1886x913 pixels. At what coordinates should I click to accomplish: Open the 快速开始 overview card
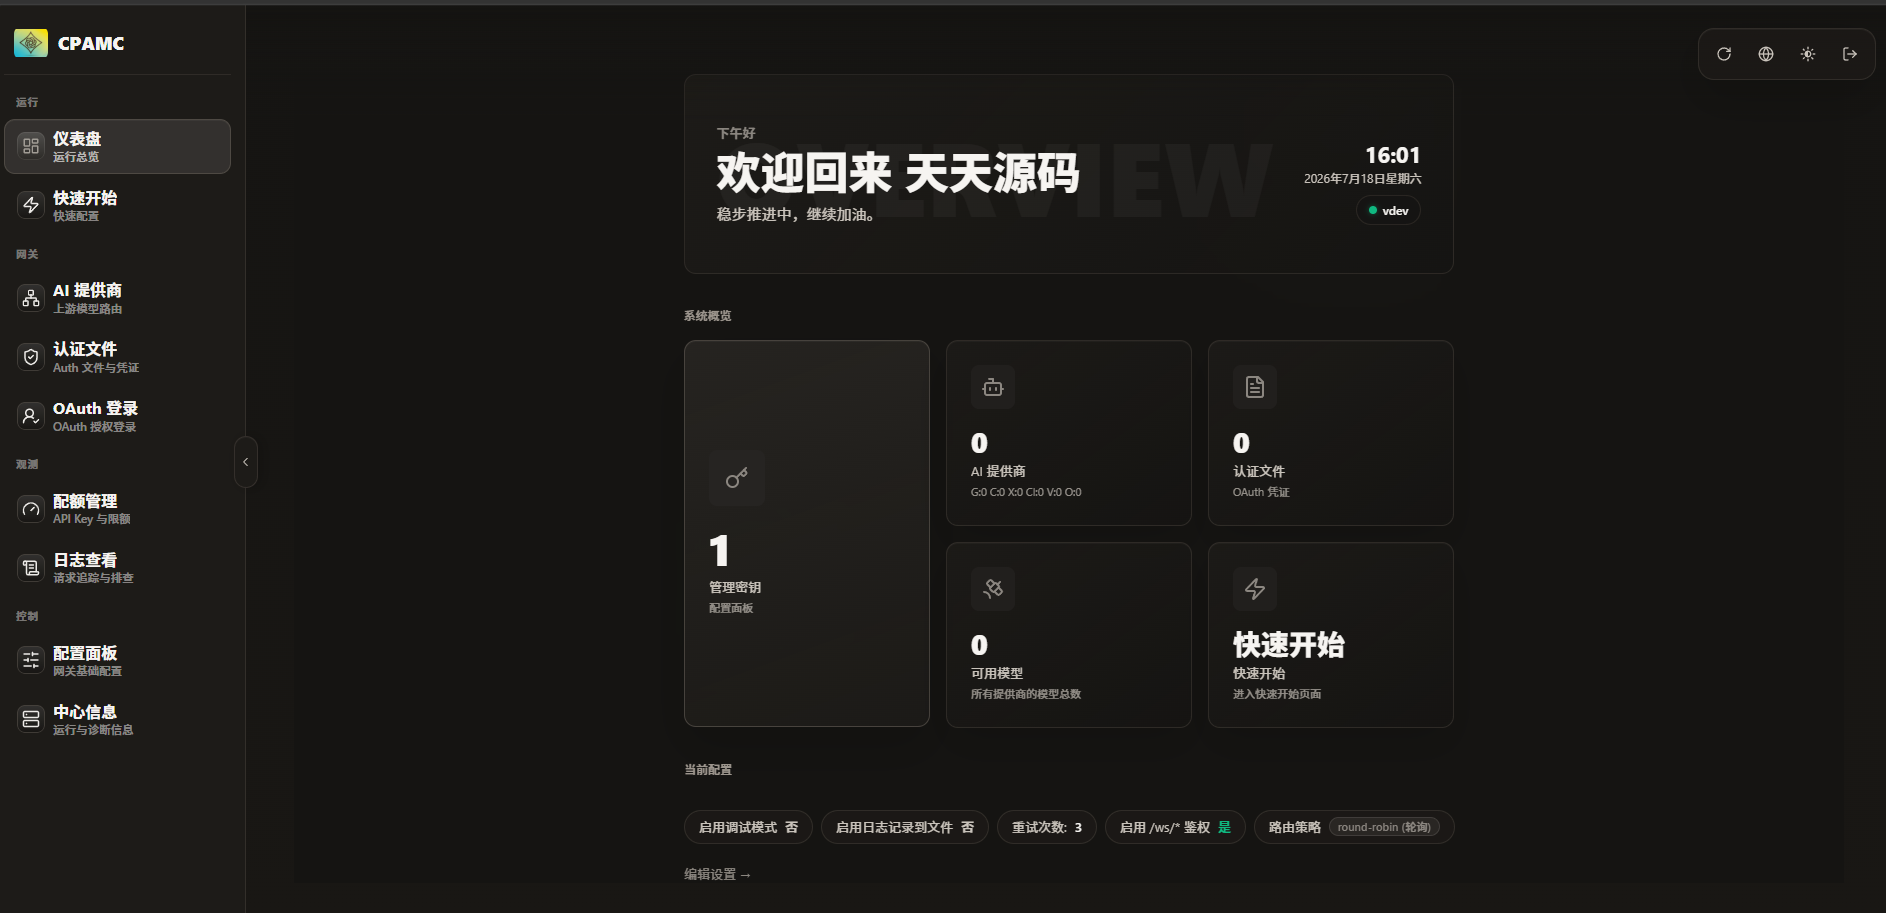1331,635
